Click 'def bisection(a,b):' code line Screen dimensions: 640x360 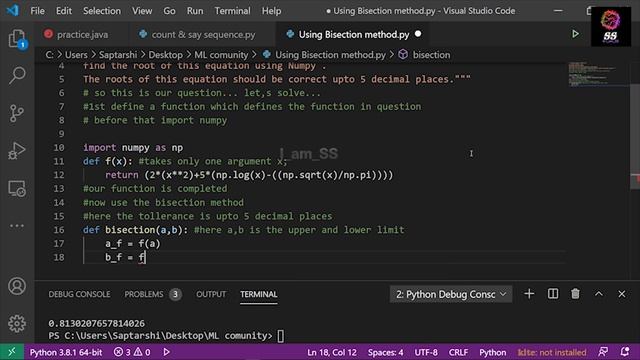(x=135, y=230)
